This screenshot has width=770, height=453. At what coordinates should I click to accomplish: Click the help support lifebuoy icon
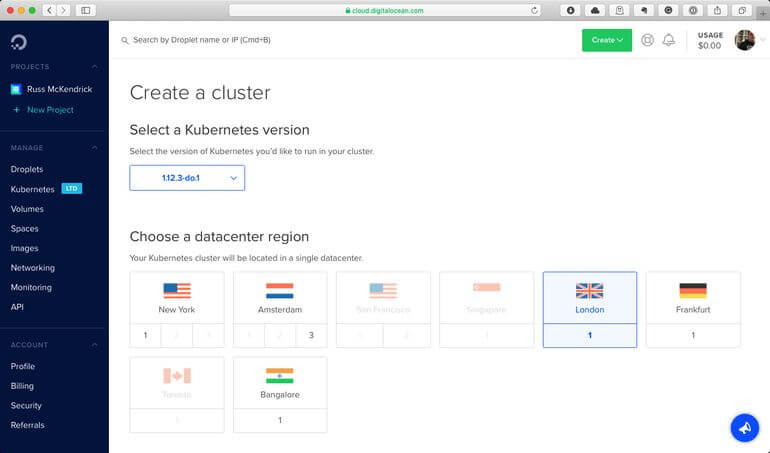[648, 40]
